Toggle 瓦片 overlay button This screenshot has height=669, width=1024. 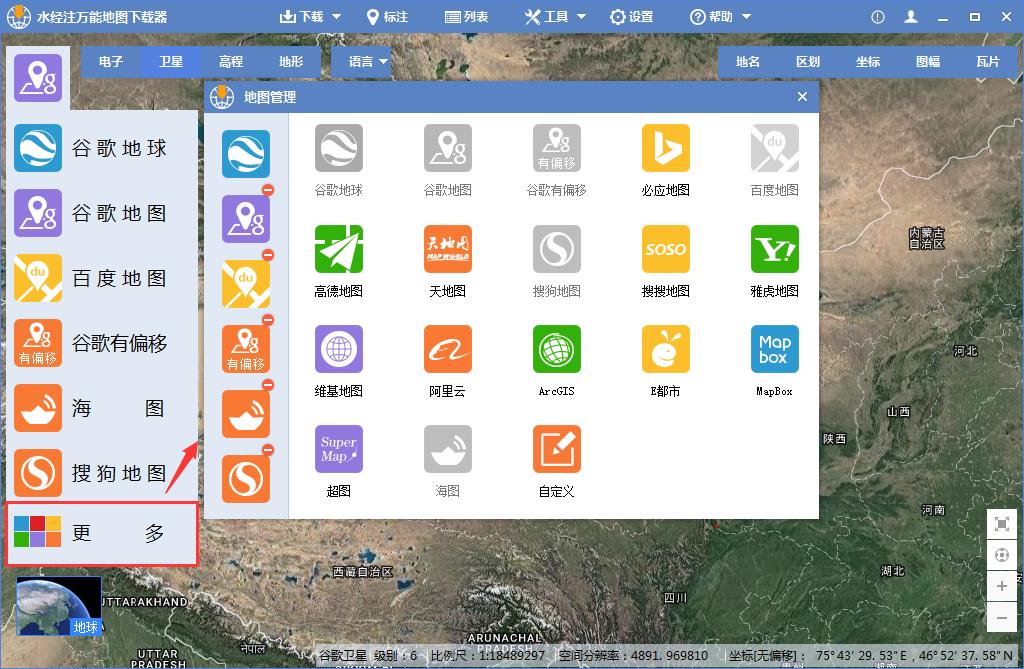coord(988,61)
